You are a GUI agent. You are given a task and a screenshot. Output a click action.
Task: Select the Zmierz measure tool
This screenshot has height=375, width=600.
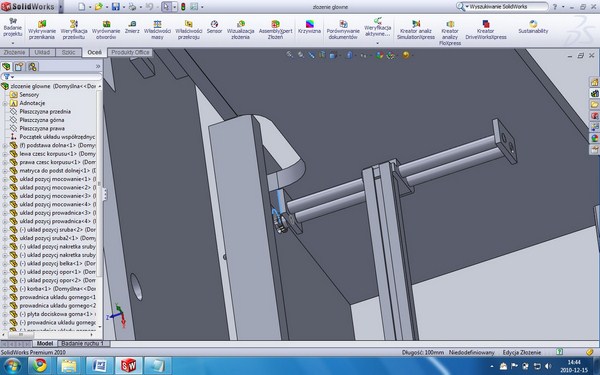point(132,27)
